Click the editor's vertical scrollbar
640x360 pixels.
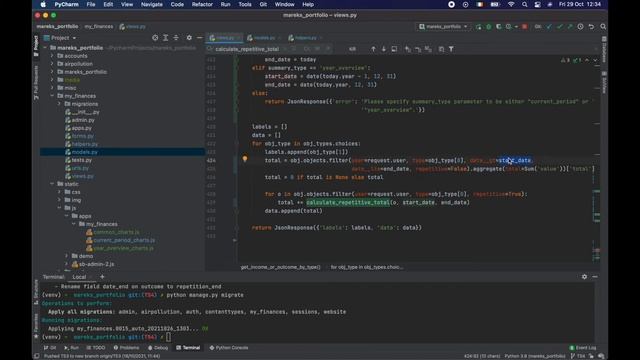(x=596, y=159)
